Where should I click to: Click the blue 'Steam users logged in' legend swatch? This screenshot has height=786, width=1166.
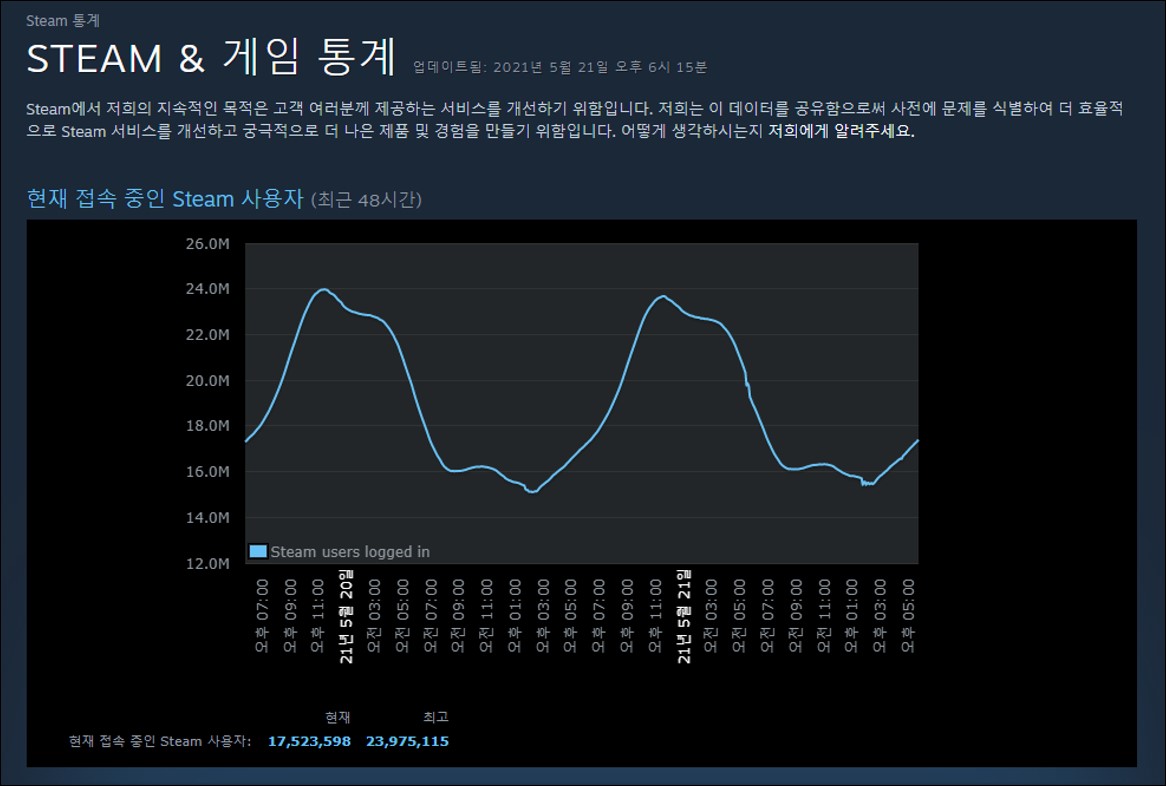point(257,552)
